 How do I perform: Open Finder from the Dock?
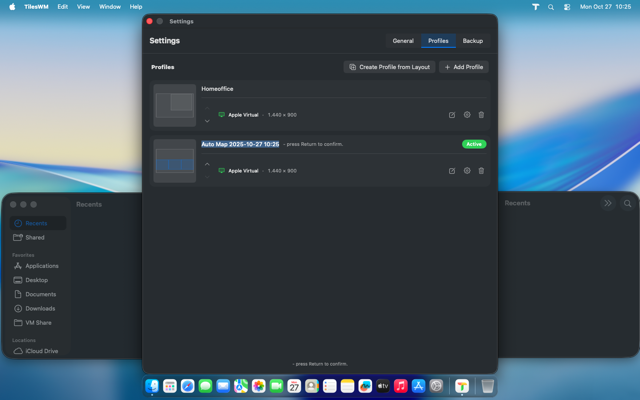(152, 386)
